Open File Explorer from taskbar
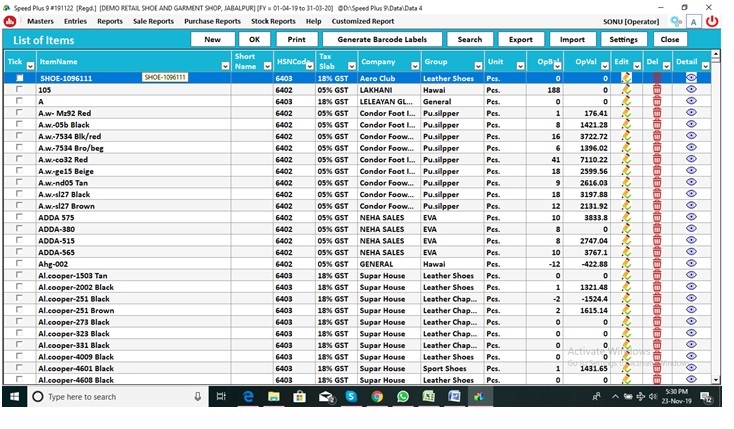 pos(274,397)
